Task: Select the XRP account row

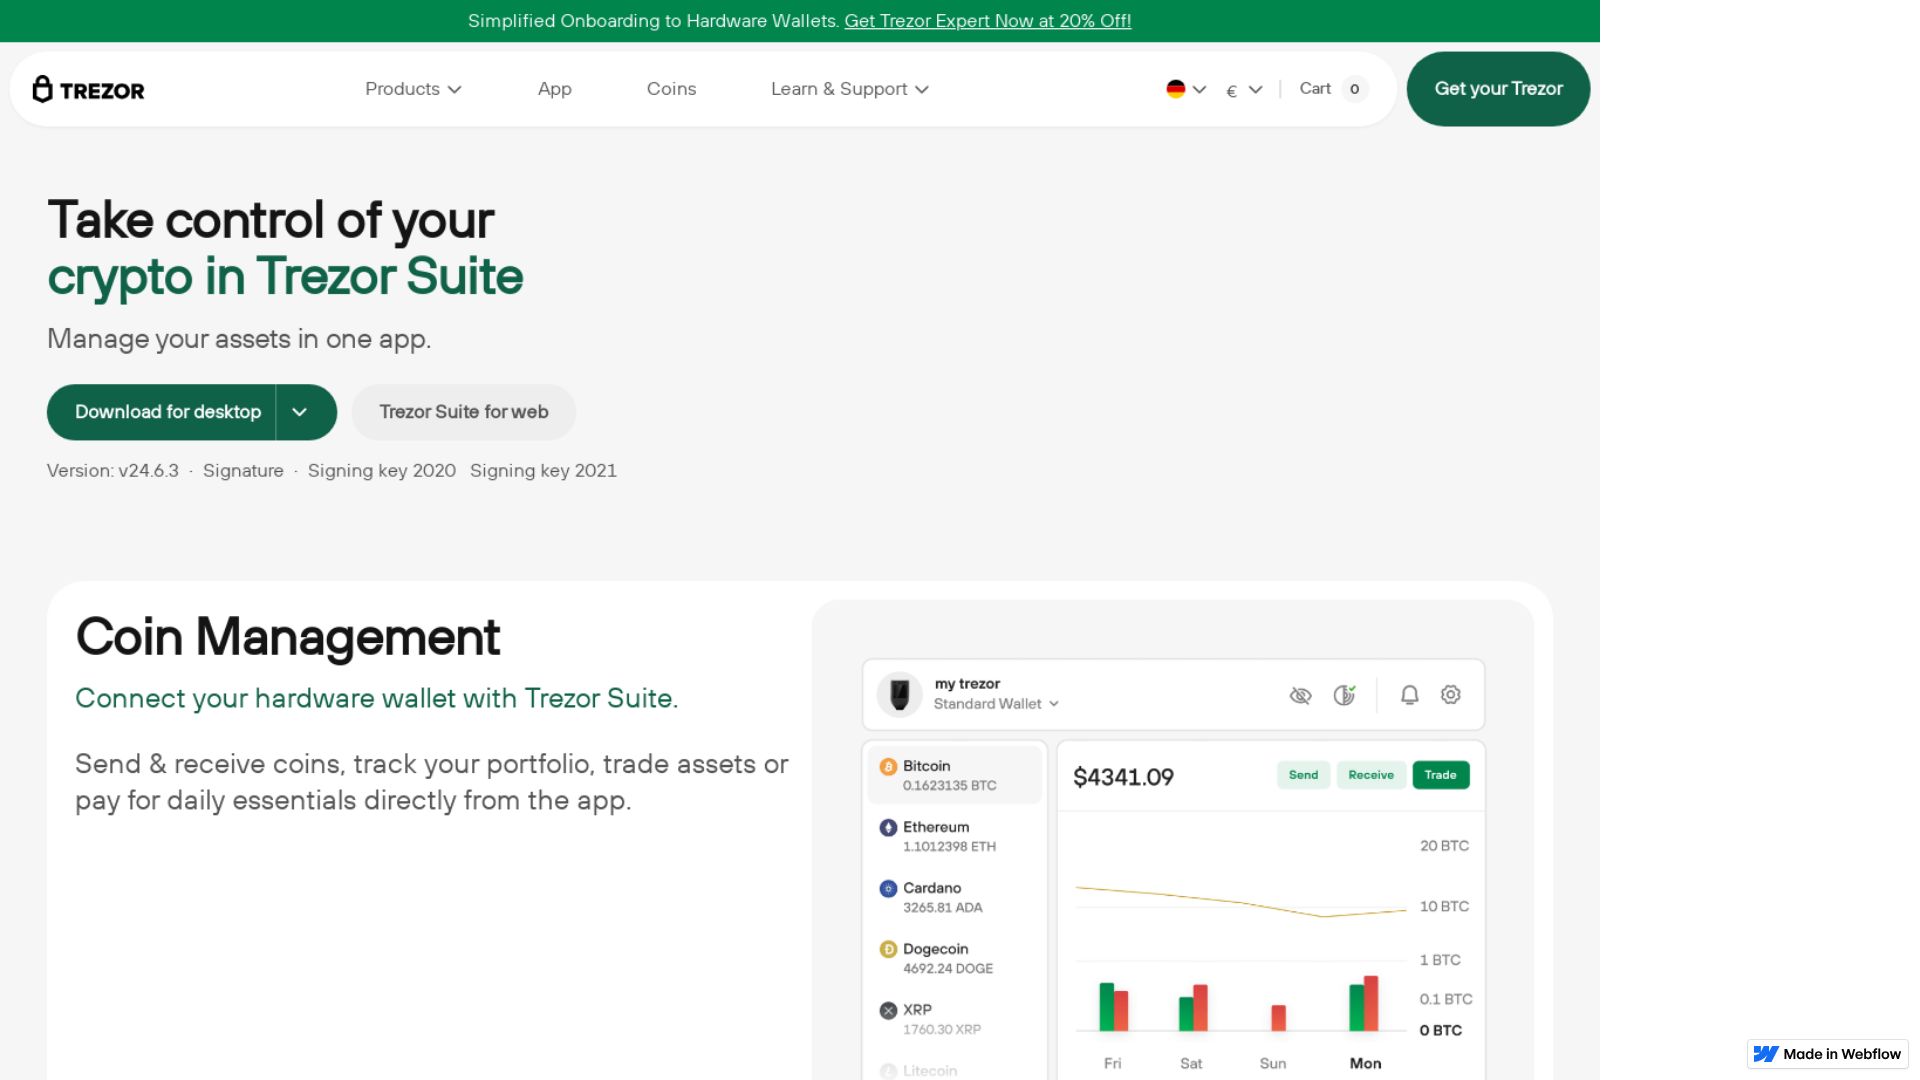Action: click(x=955, y=1019)
